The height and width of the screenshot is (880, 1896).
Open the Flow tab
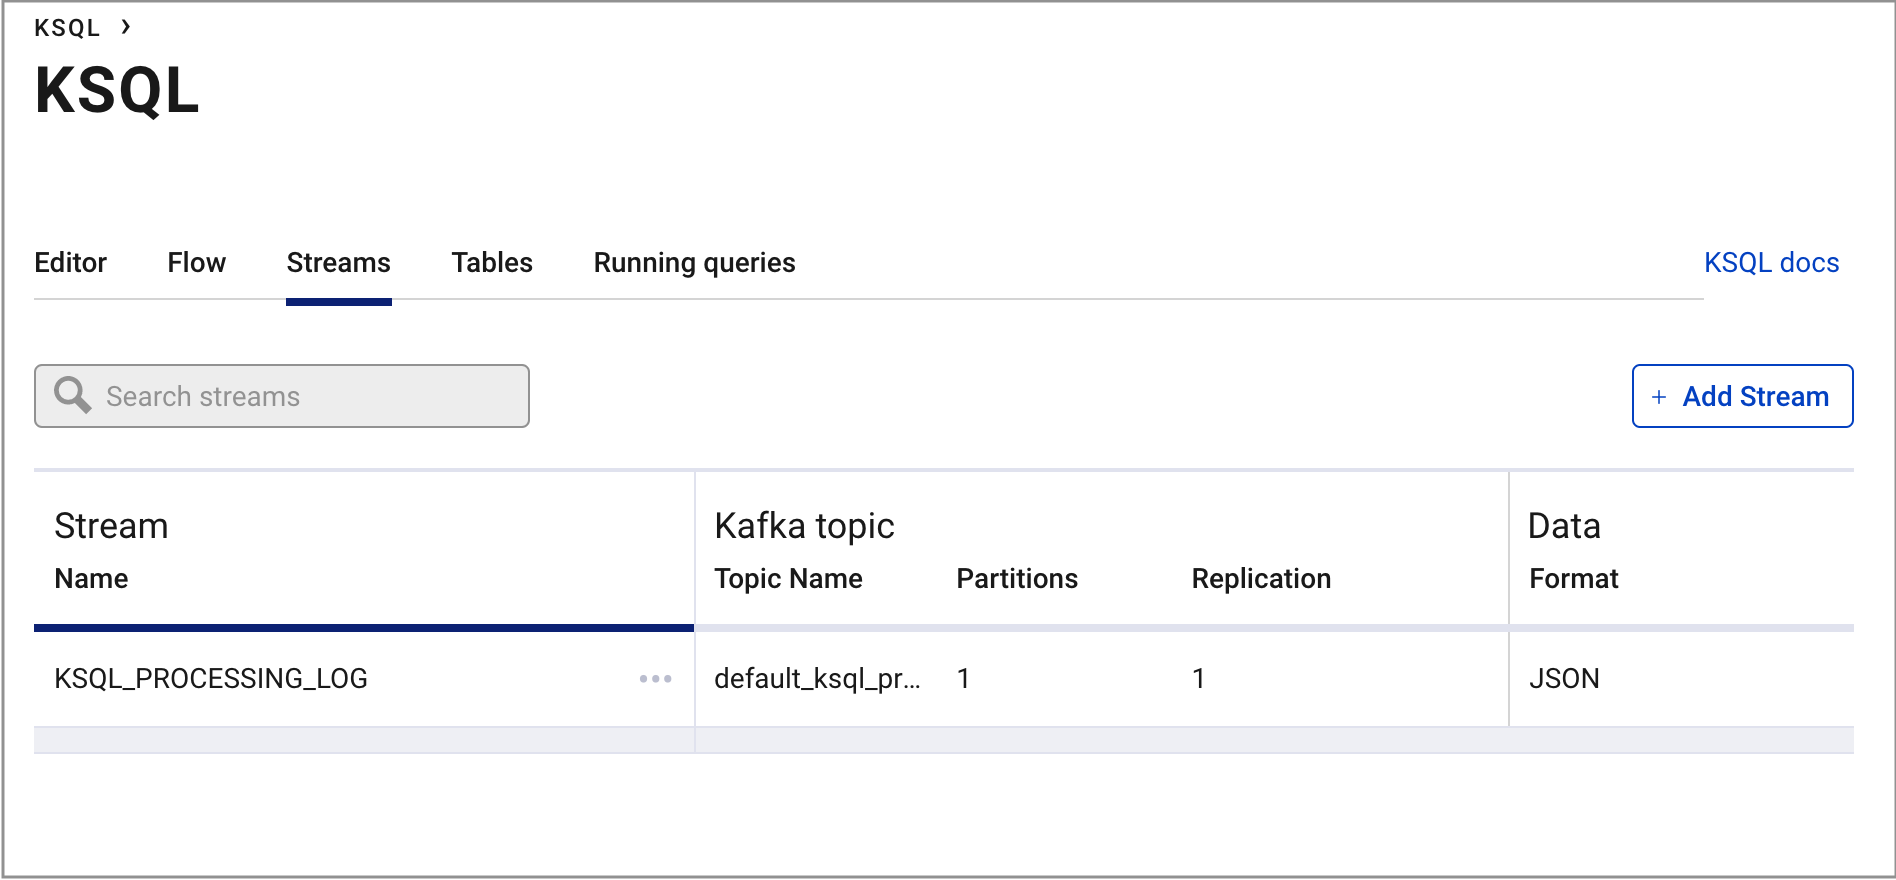pyautogui.click(x=196, y=263)
